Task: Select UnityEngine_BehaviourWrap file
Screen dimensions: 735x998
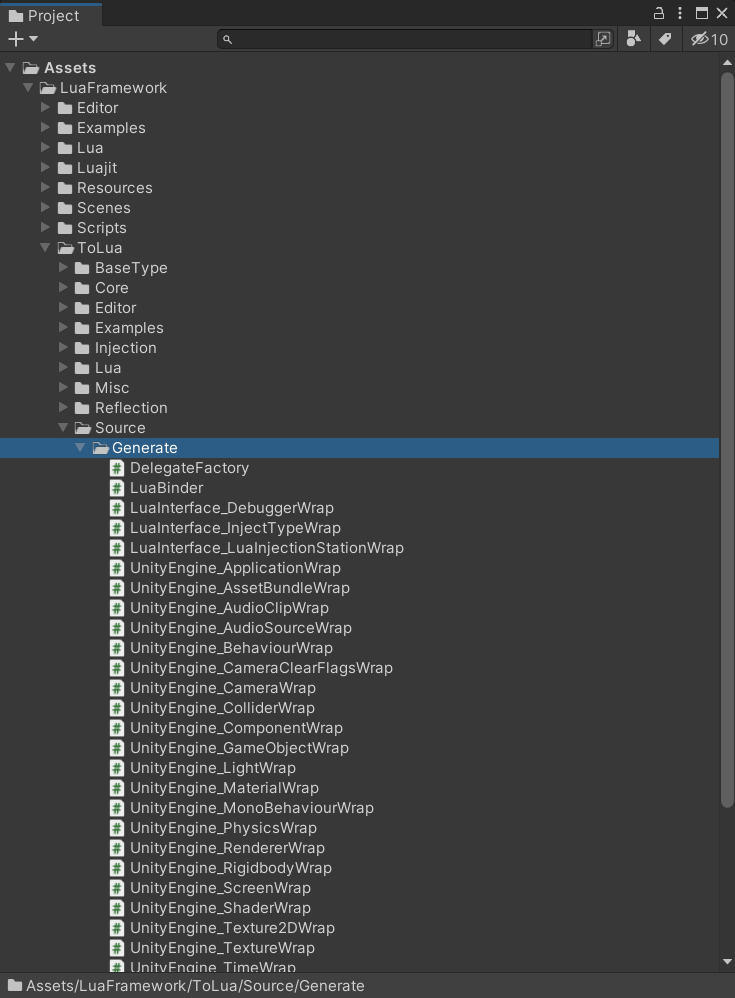Action: [x=231, y=648]
